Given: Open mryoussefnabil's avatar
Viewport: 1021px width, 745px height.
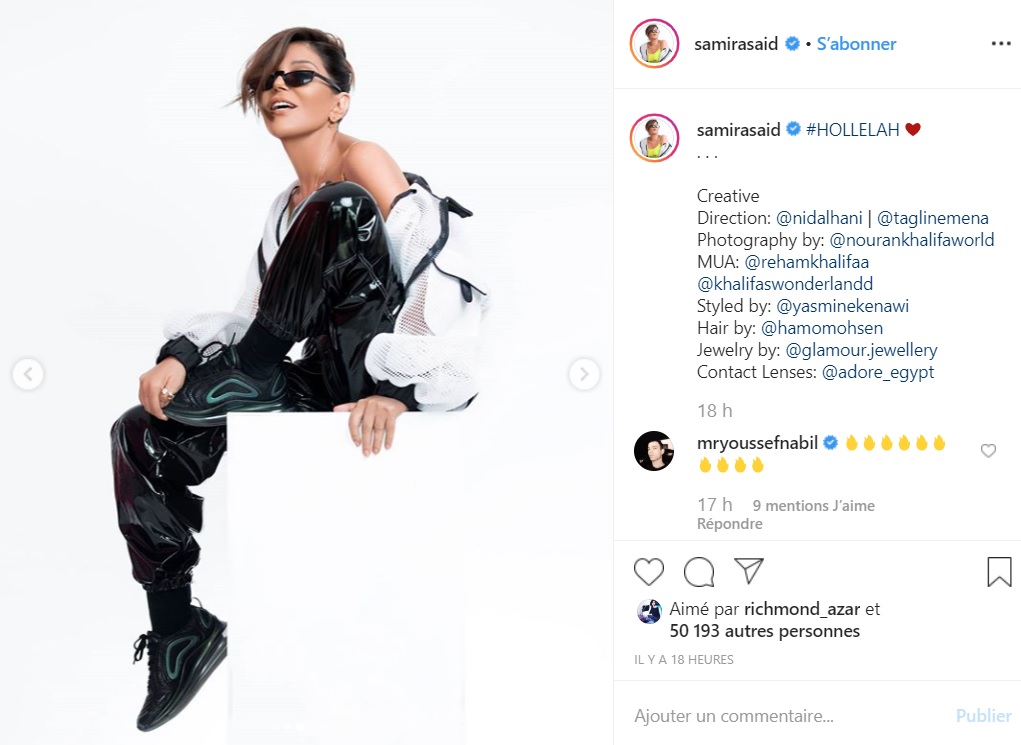Looking at the screenshot, I should 654,451.
